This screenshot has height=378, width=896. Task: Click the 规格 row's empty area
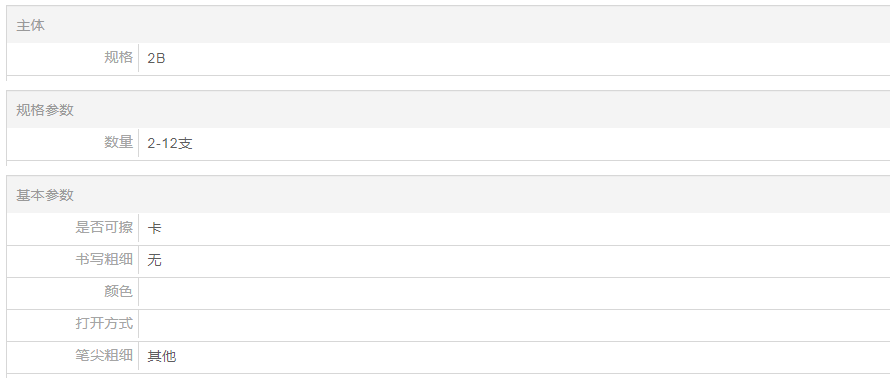(x=526, y=58)
